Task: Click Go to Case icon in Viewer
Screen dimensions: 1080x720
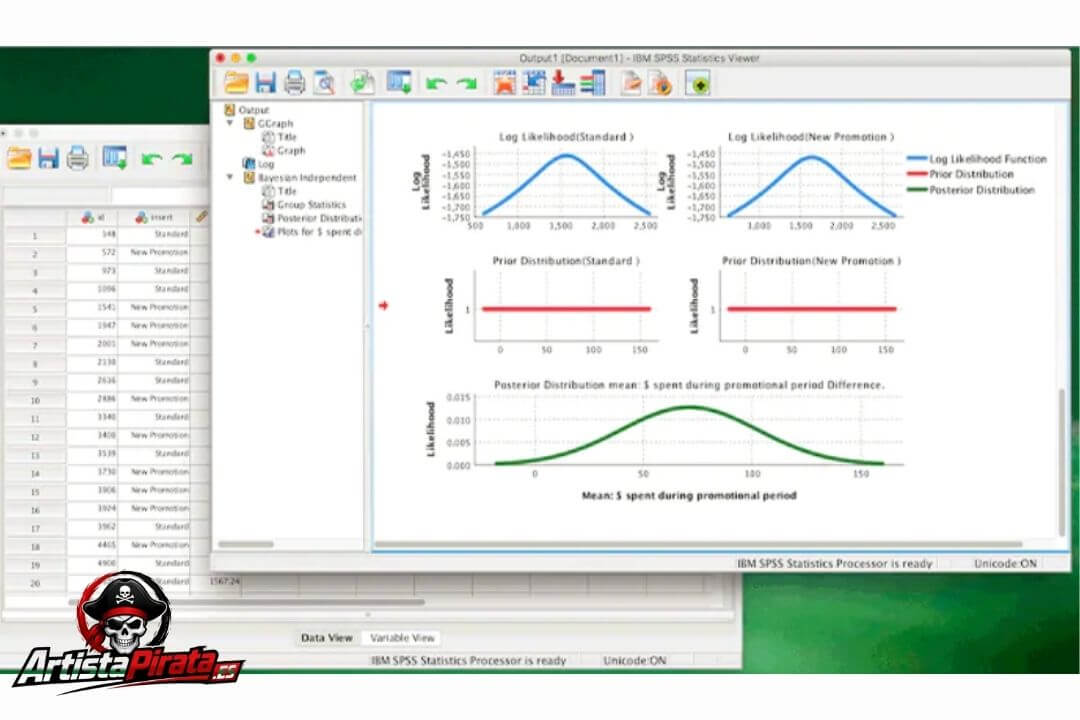Action: pyautogui.click(x=534, y=83)
